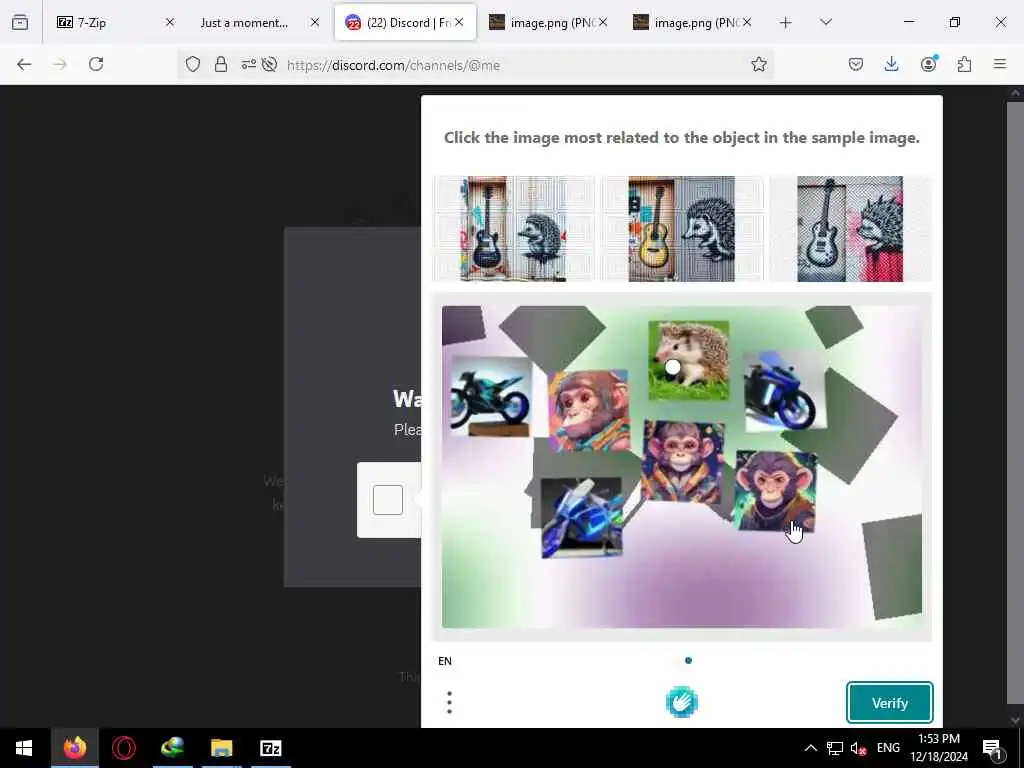Change captcha language EN
The height and width of the screenshot is (768, 1024).
click(445, 661)
